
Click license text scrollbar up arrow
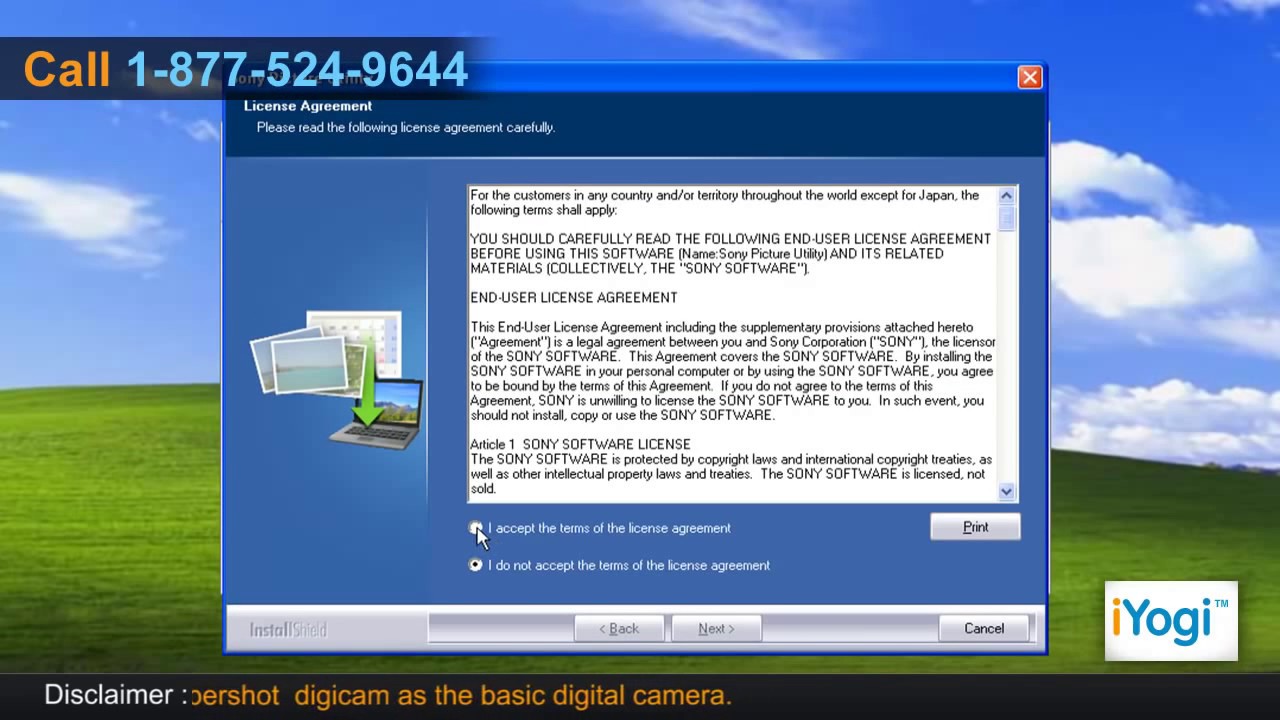click(x=1007, y=196)
